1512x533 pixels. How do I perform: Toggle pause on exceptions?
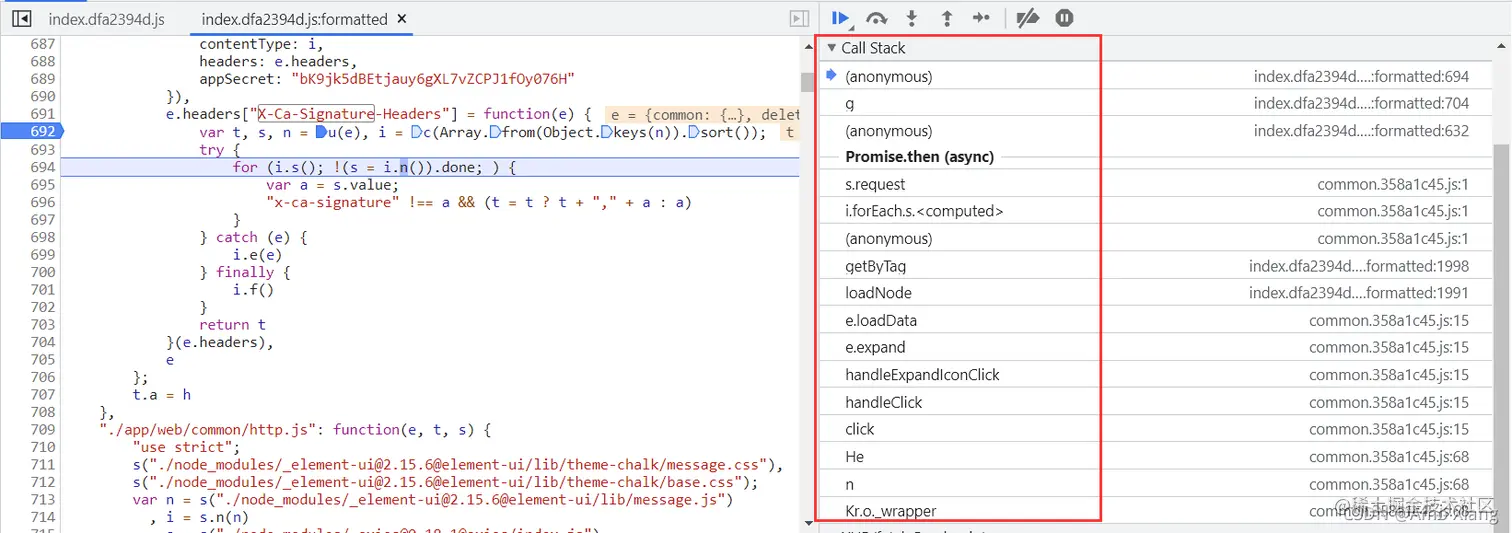(1065, 18)
